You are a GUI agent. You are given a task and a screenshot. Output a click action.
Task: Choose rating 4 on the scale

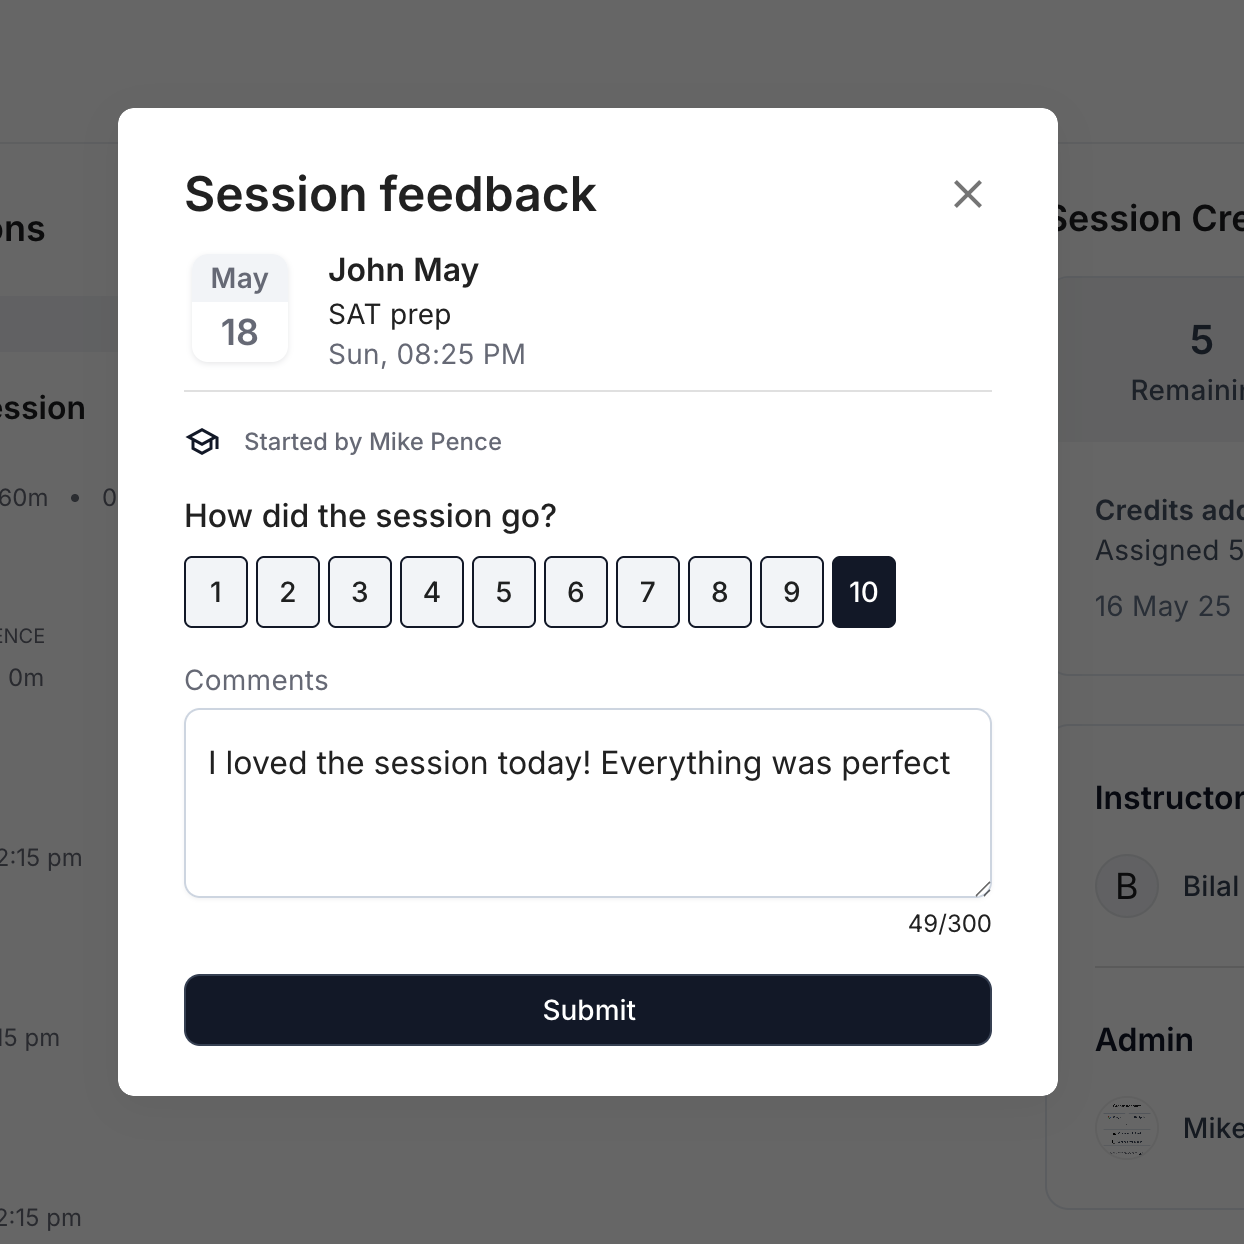[432, 592]
